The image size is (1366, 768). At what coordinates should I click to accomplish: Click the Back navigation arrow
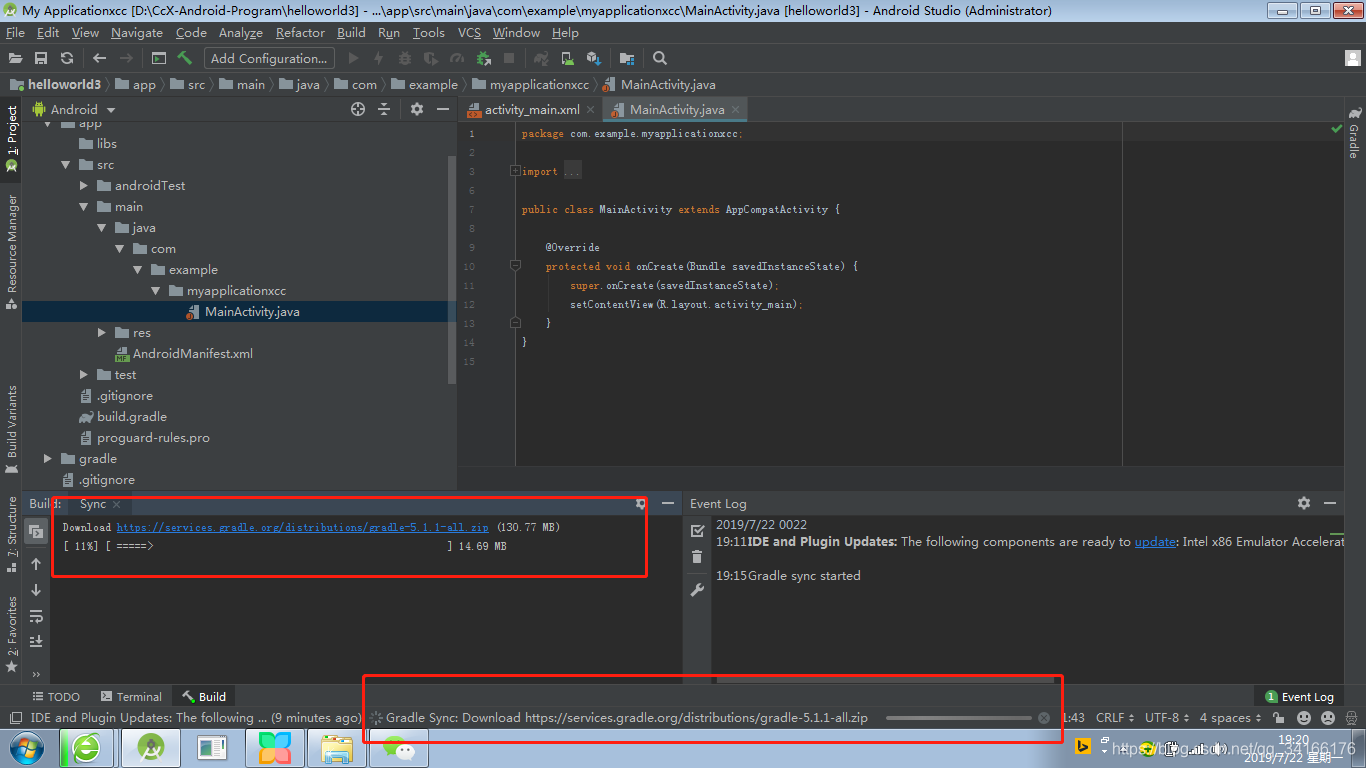(99, 58)
